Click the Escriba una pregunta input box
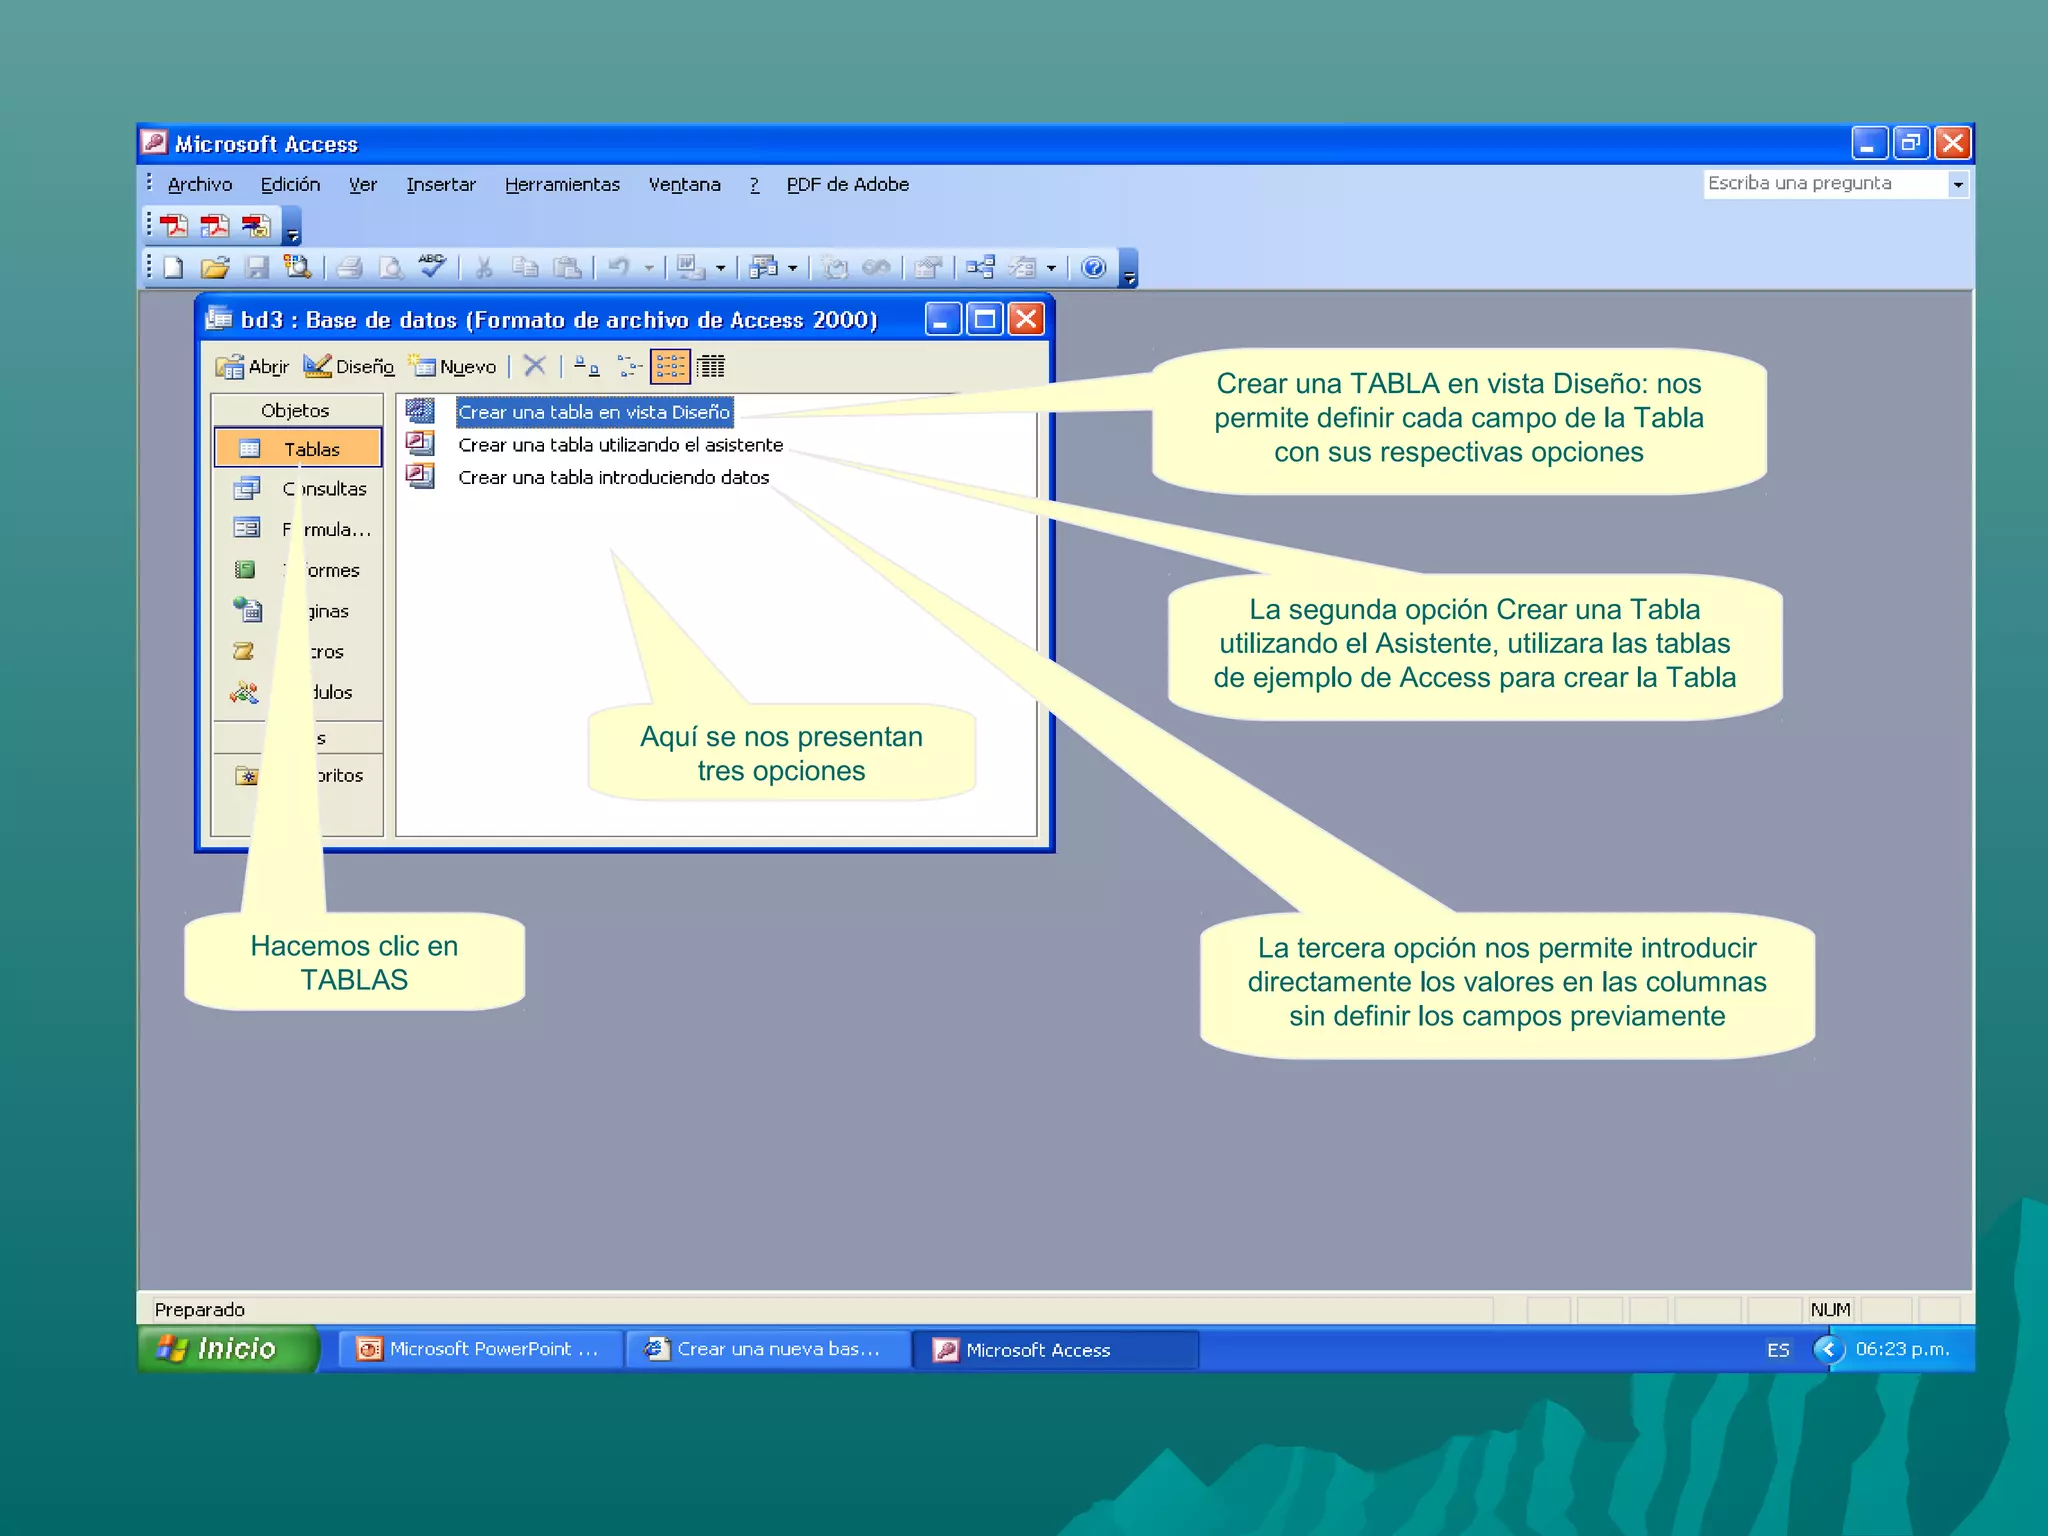The height and width of the screenshot is (1536, 2048). (x=1826, y=184)
